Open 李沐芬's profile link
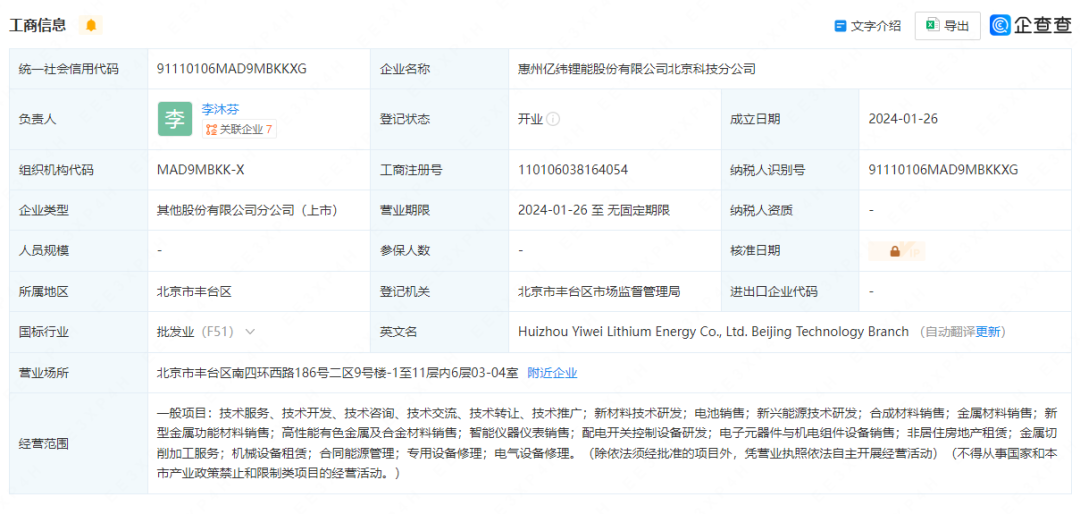Screen dimensions: 1080x514 [x=220, y=109]
